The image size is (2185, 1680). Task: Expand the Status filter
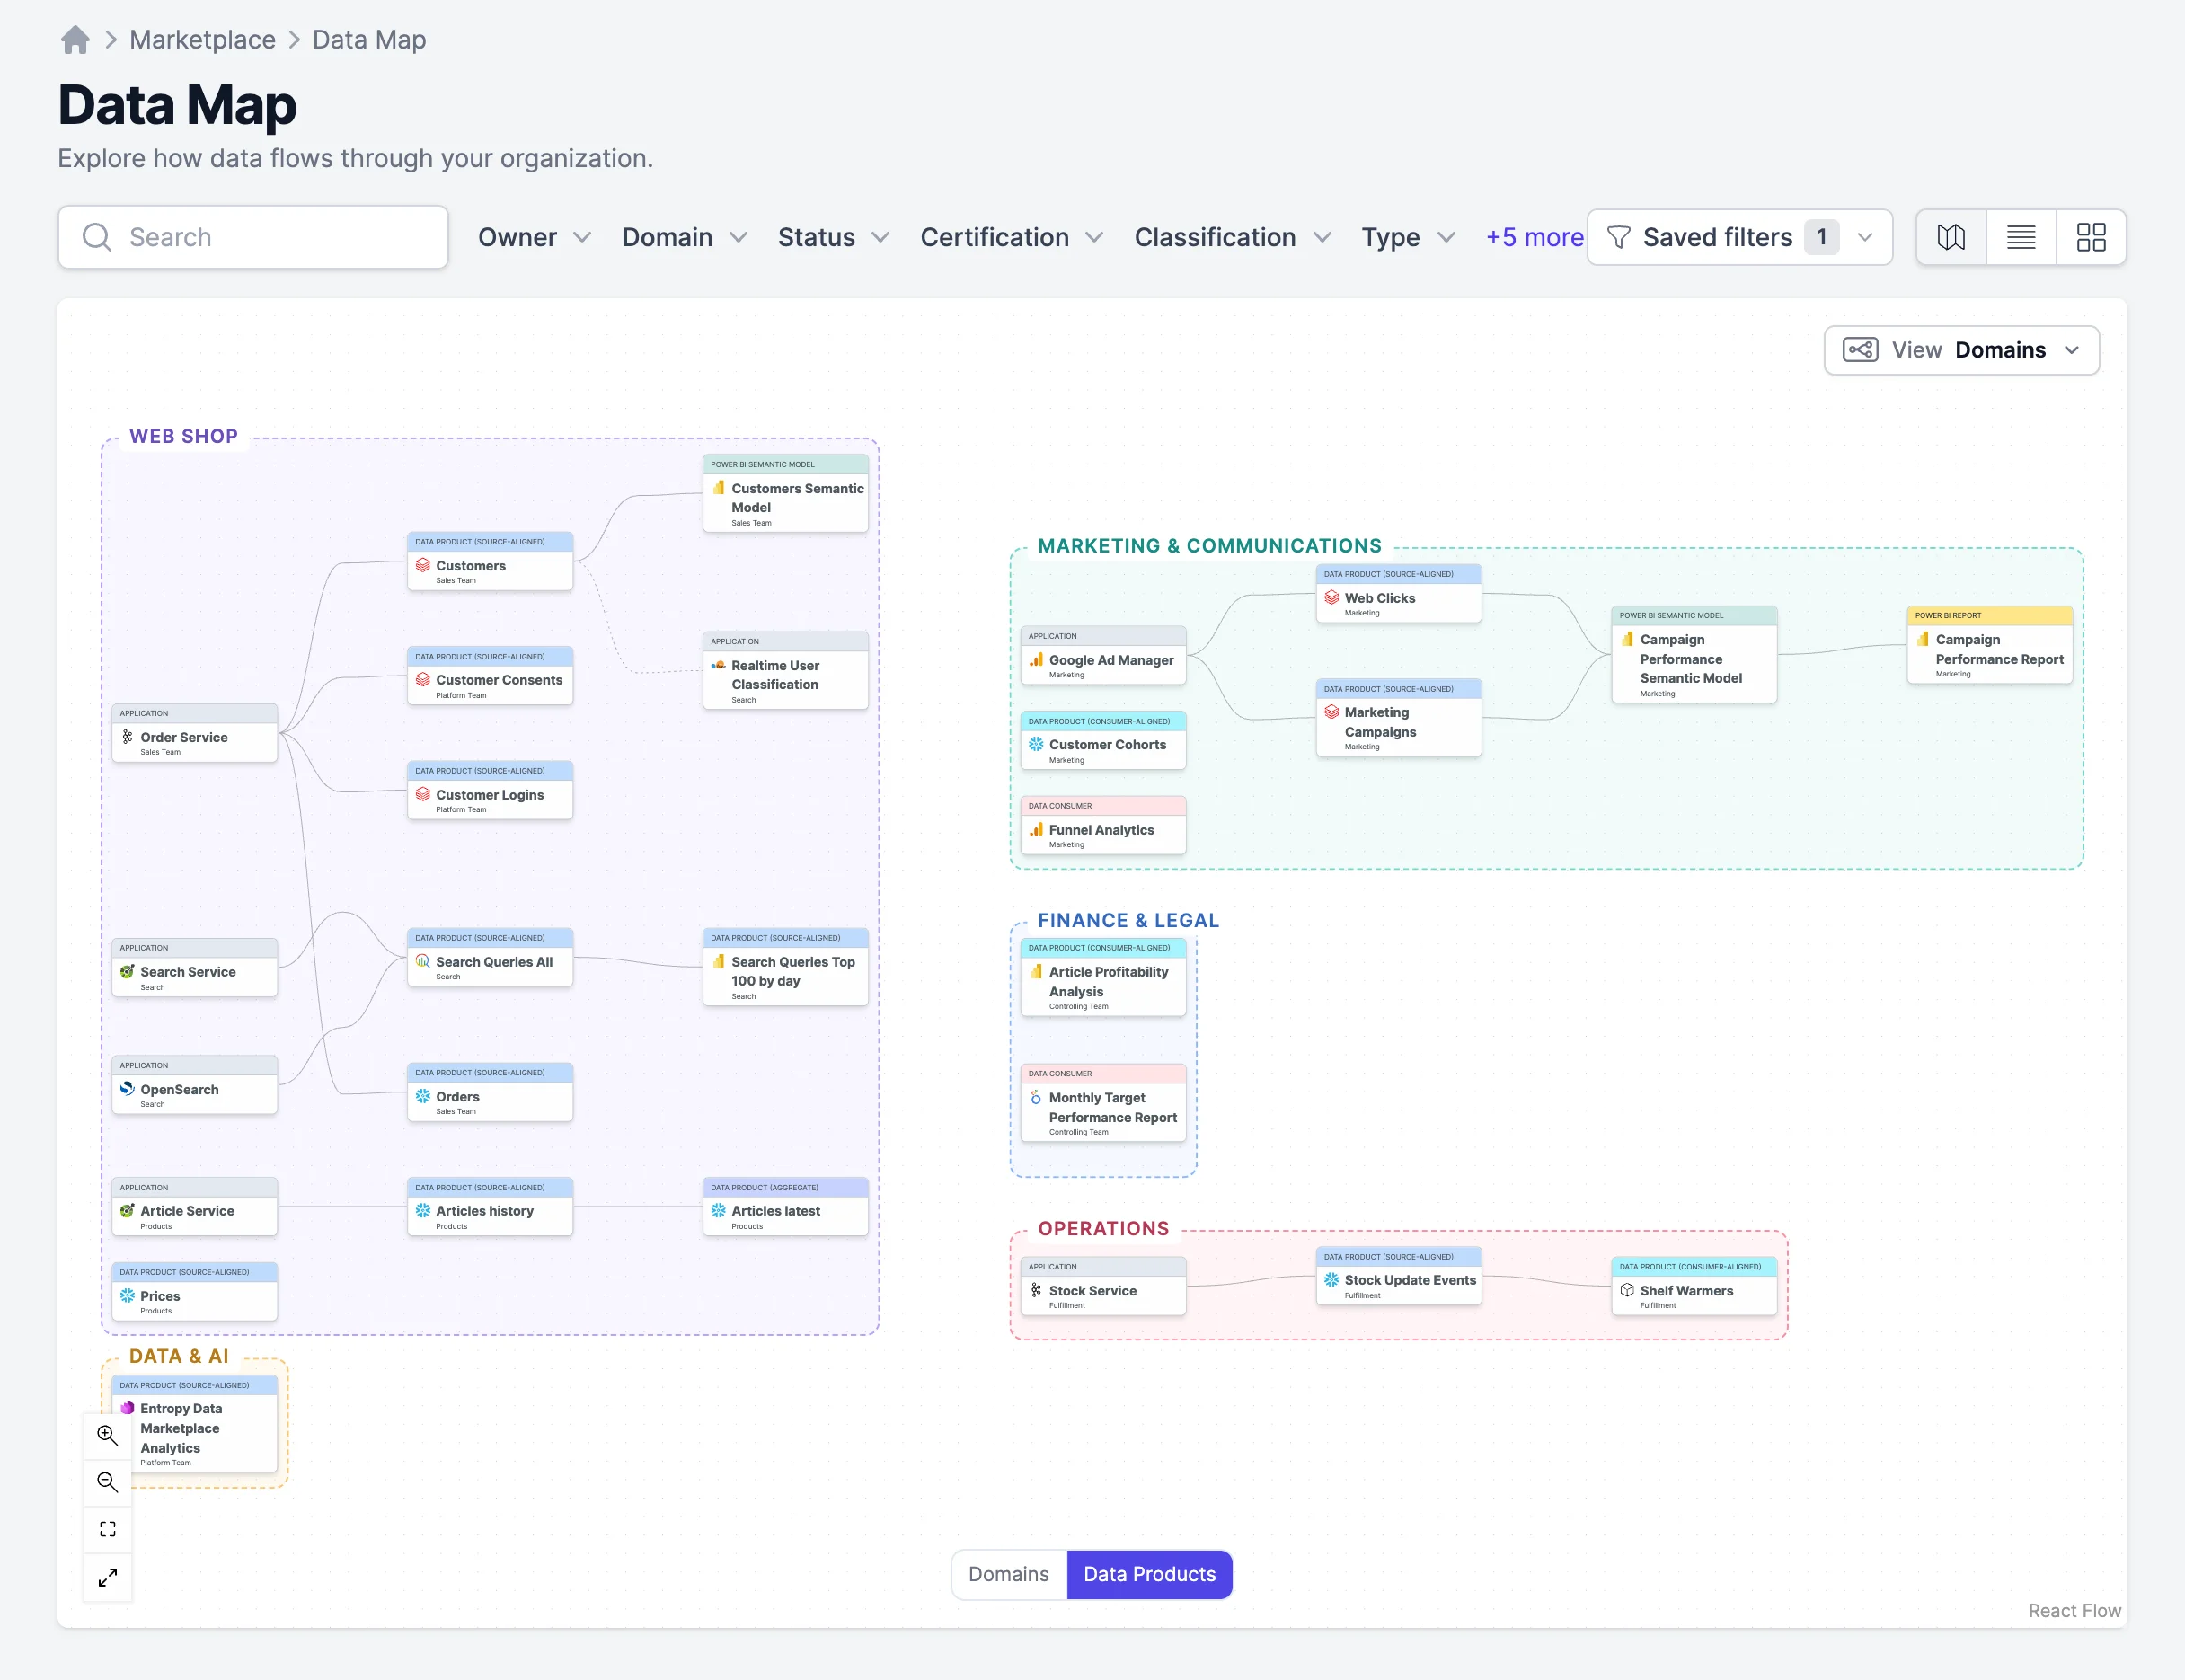[x=834, y=237]
